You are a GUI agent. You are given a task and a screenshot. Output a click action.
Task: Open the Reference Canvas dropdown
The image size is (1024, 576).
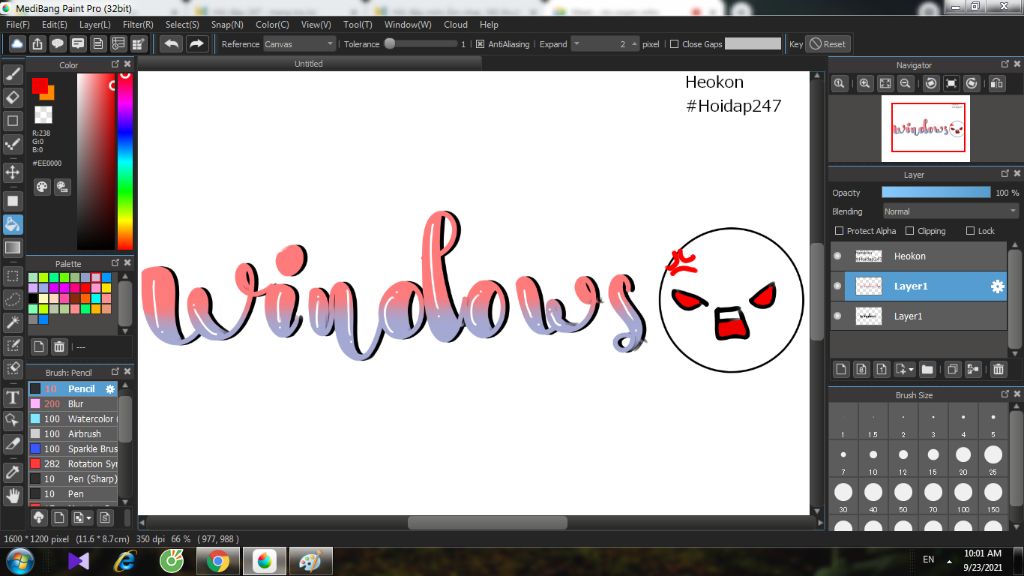point(299,44)
